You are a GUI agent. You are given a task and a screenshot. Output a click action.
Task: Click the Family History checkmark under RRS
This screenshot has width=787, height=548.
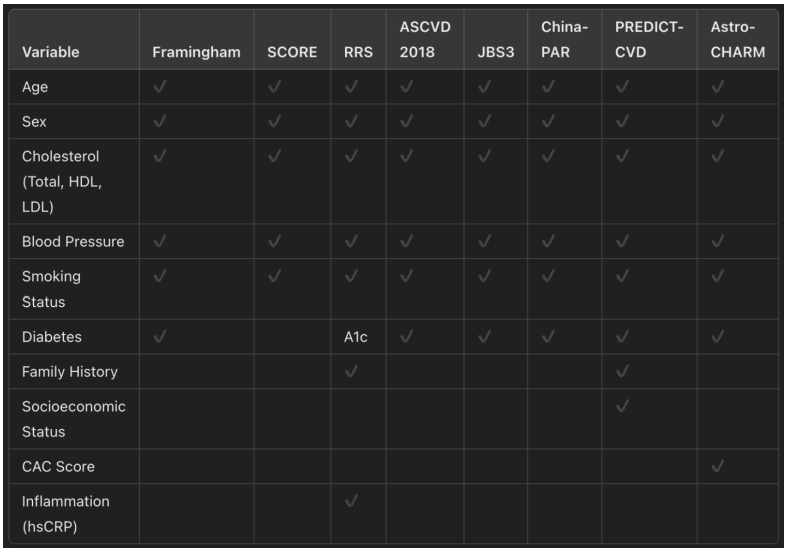(350, 371)
